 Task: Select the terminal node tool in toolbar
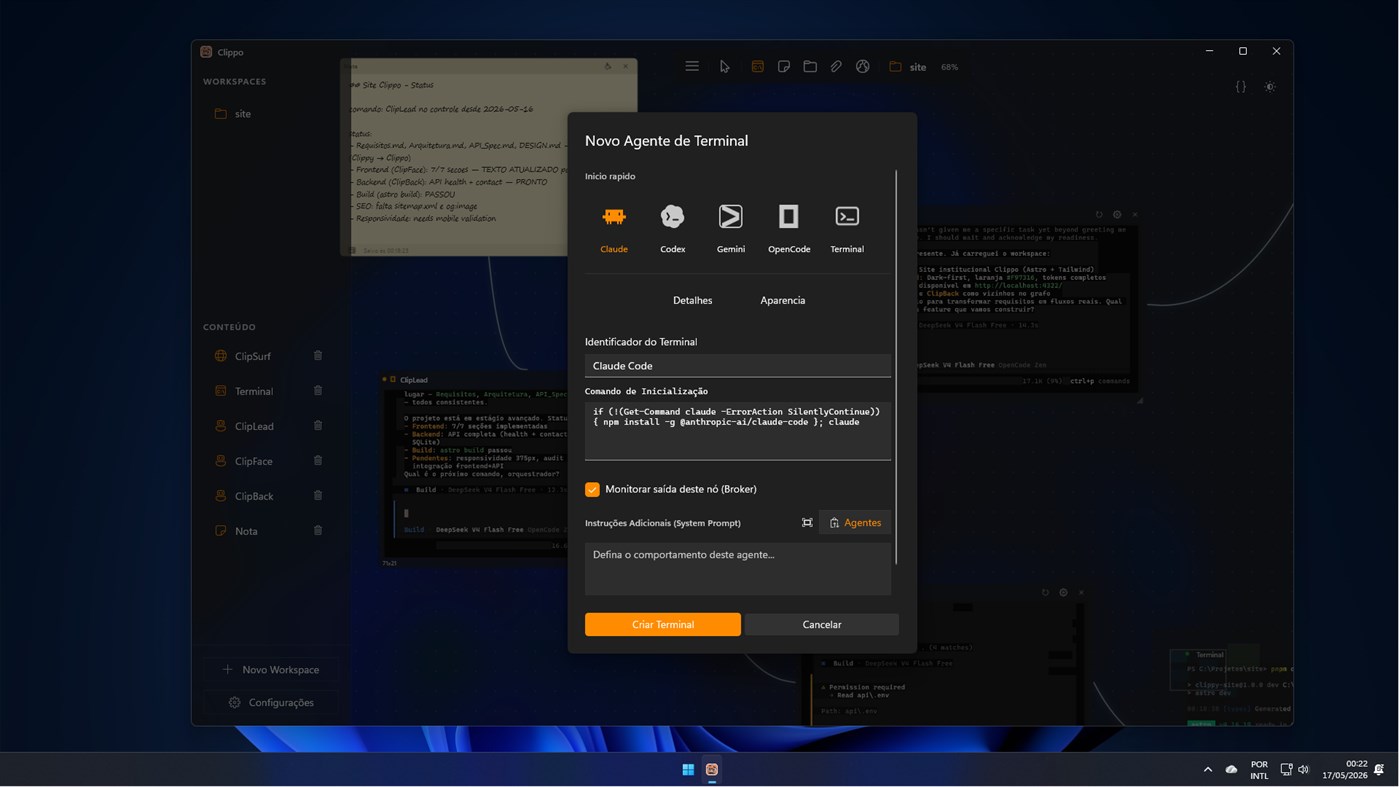[757, 67]
